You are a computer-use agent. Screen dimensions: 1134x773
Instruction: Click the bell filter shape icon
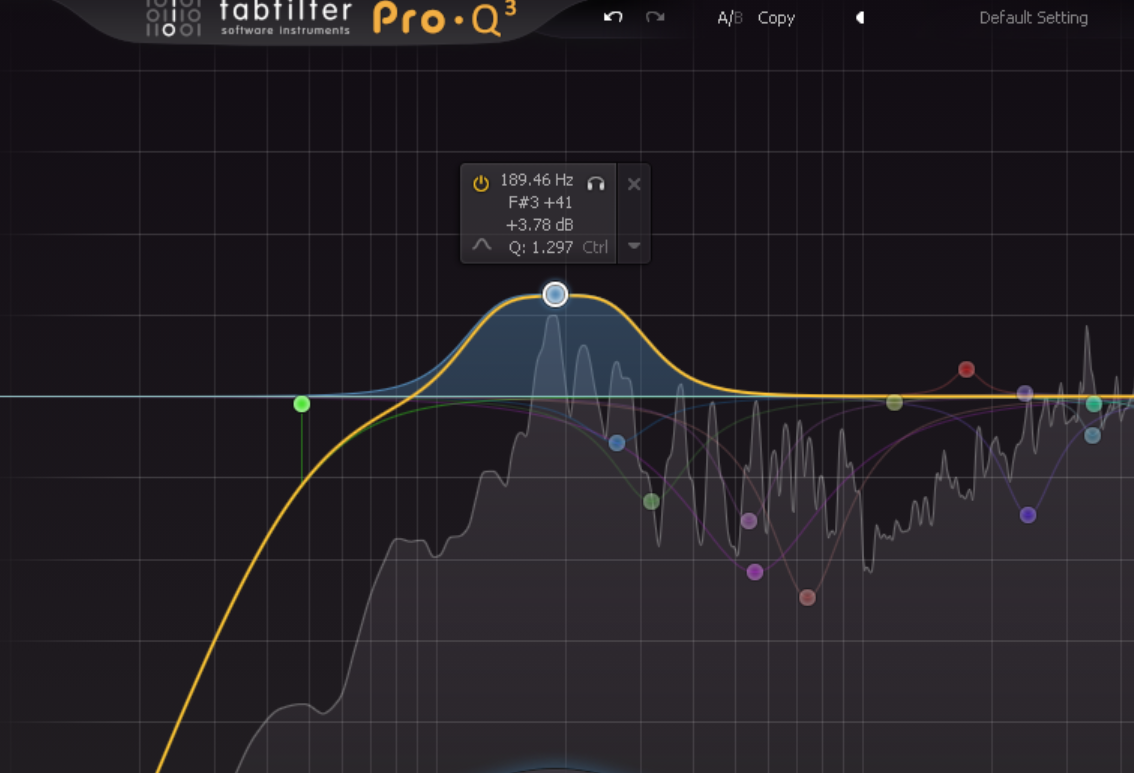pos(482,246)
